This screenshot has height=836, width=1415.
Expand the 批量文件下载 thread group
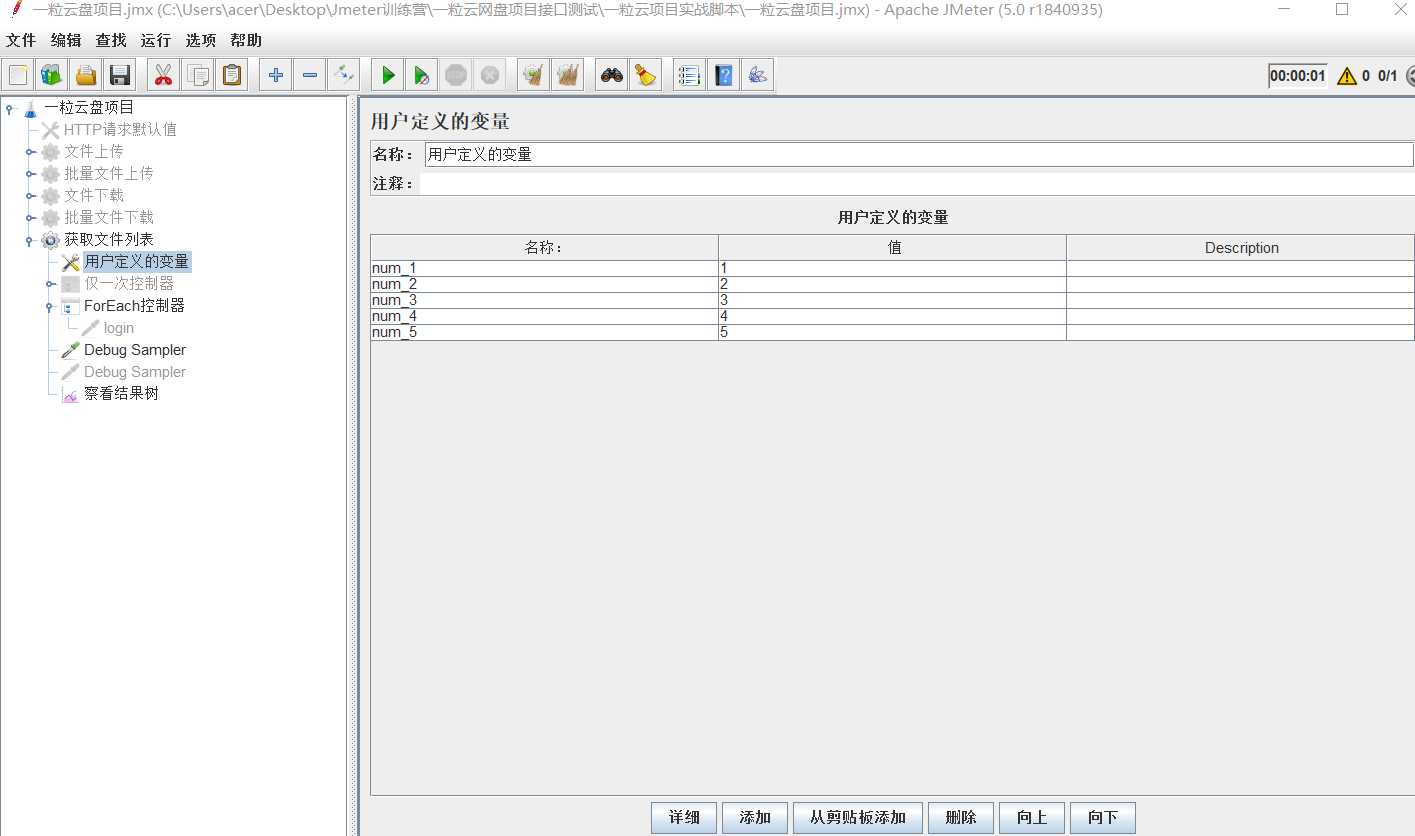tap(30, 218)
